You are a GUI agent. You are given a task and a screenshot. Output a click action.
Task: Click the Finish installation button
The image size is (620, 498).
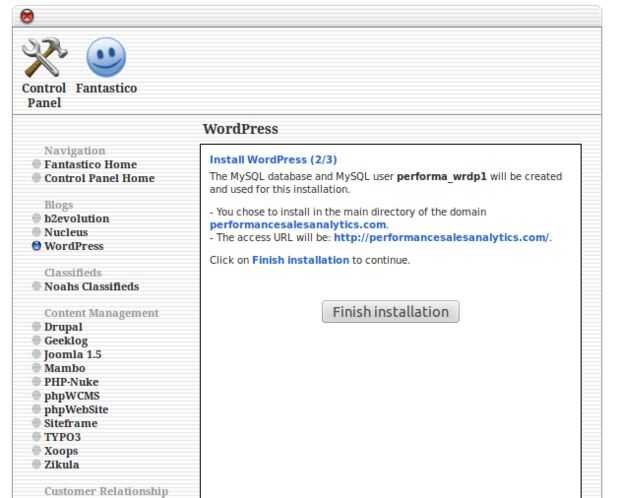(390, 312)
